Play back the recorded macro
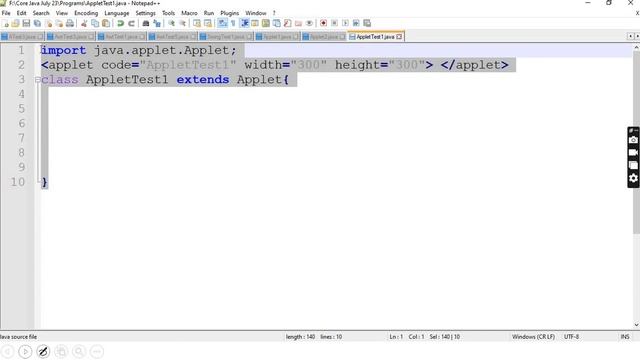The width and height of the screenshot is (640, 360). coord(345,23)
